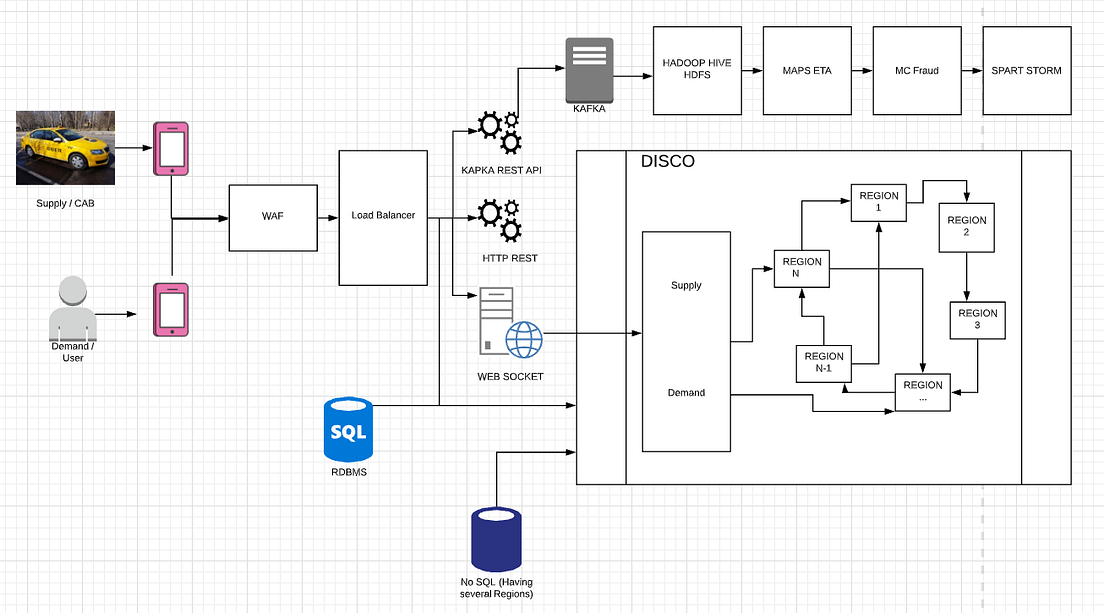This screenshot has width=1104, height=613.
Task: Click the REGION N-1 node
Action: [823, 362]
